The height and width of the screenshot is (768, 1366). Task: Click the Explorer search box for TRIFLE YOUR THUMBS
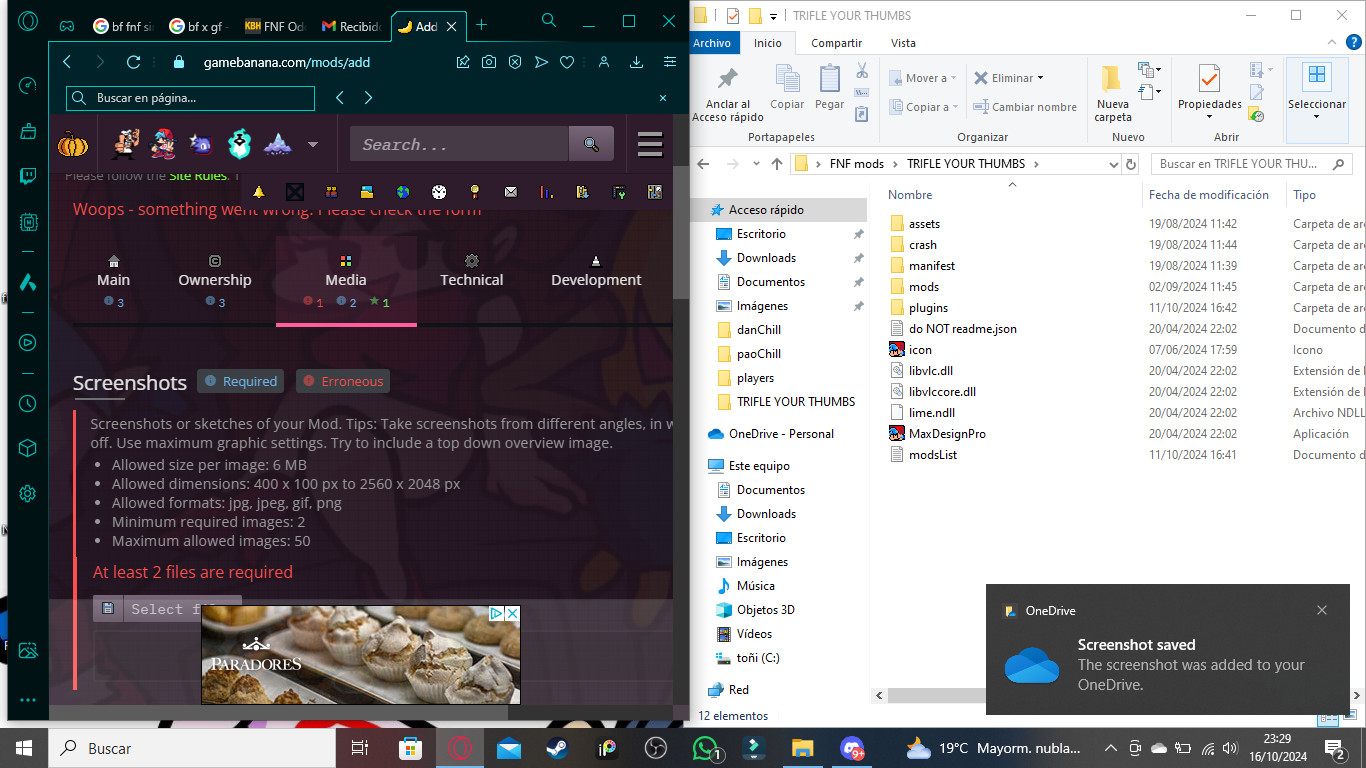[1251, 164]
